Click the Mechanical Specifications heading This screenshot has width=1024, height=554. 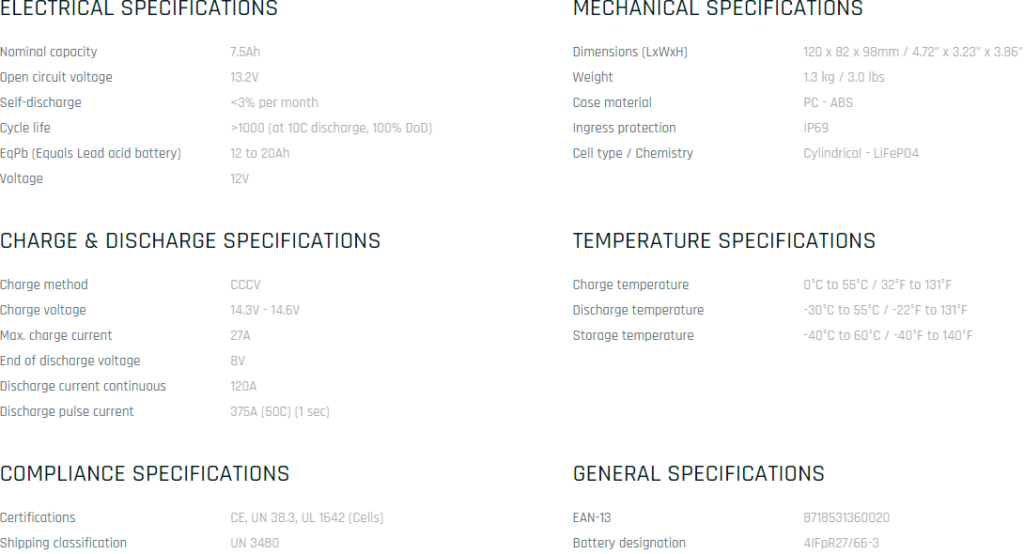point(717,9)
